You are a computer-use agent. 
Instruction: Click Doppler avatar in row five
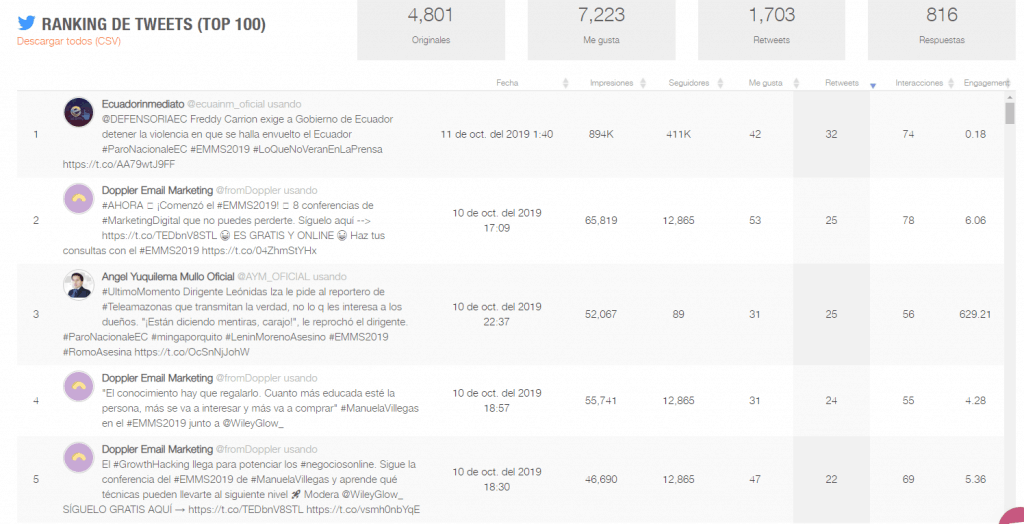click(x=78, y=457)
